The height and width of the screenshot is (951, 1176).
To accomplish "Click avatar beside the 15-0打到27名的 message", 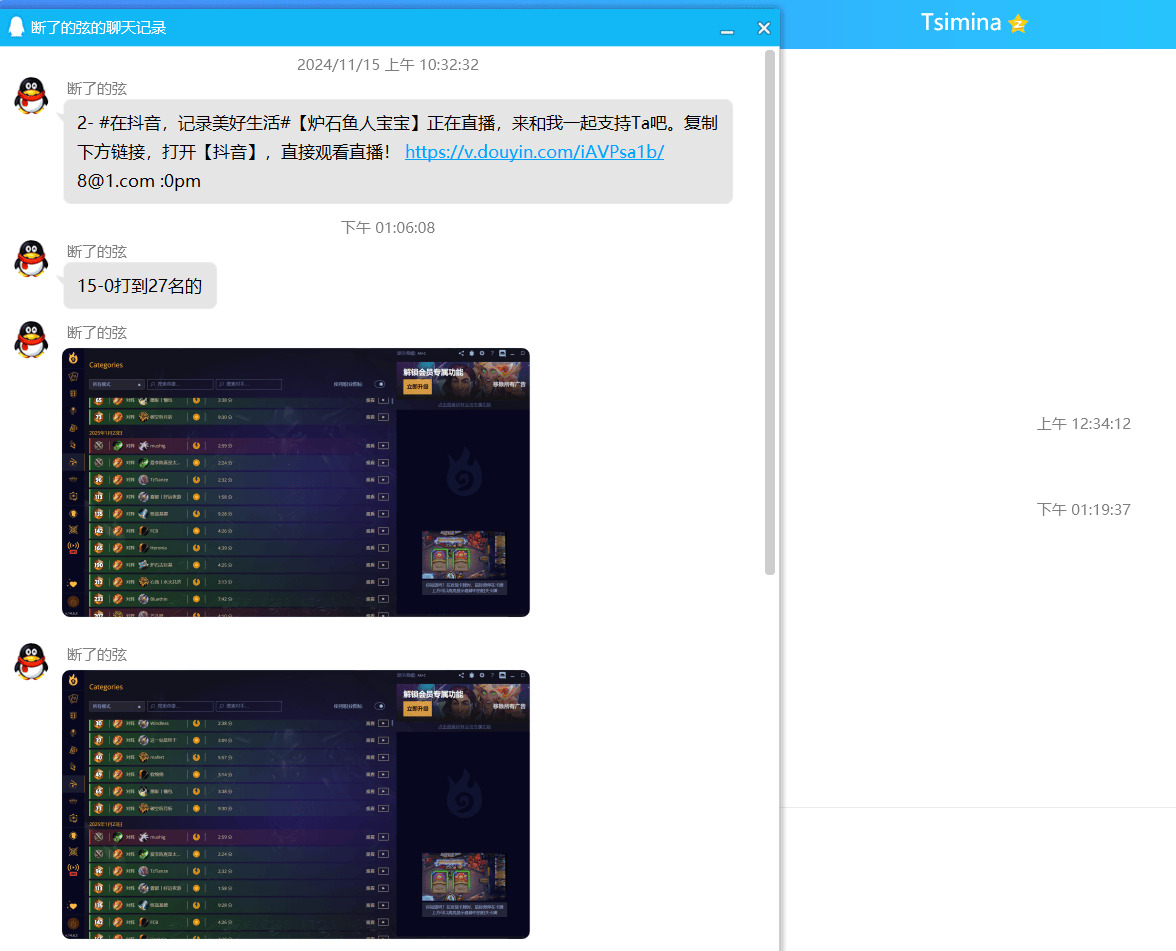I will tap(31, 259).
